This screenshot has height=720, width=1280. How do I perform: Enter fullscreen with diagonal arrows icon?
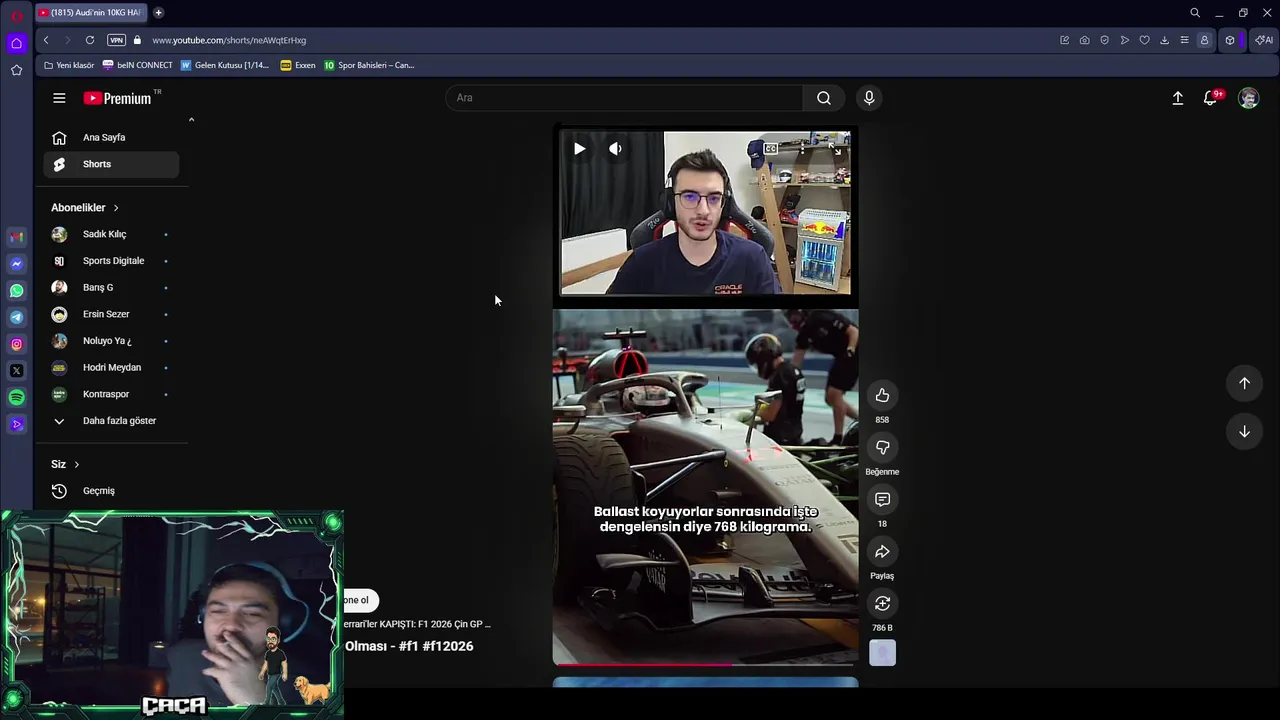click(x=835, y=149)
